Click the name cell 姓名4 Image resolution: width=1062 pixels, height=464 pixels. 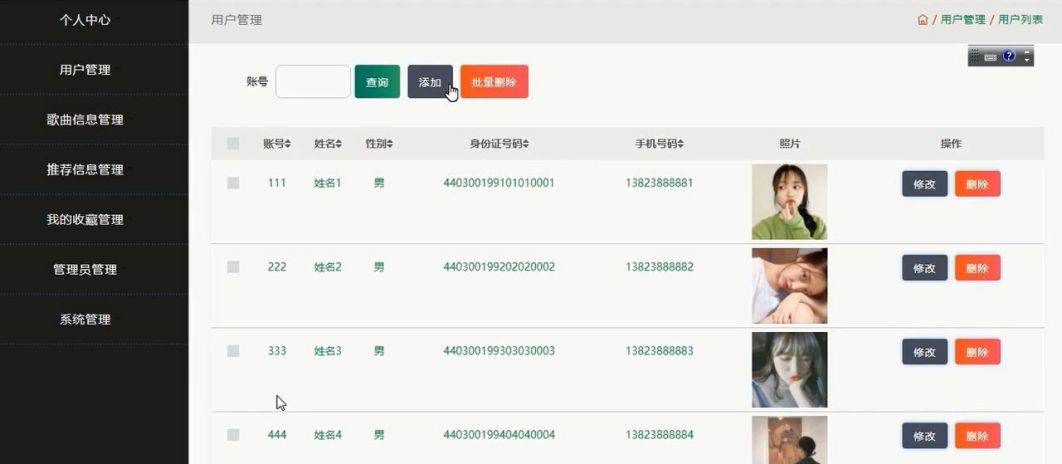coord(328,435)
